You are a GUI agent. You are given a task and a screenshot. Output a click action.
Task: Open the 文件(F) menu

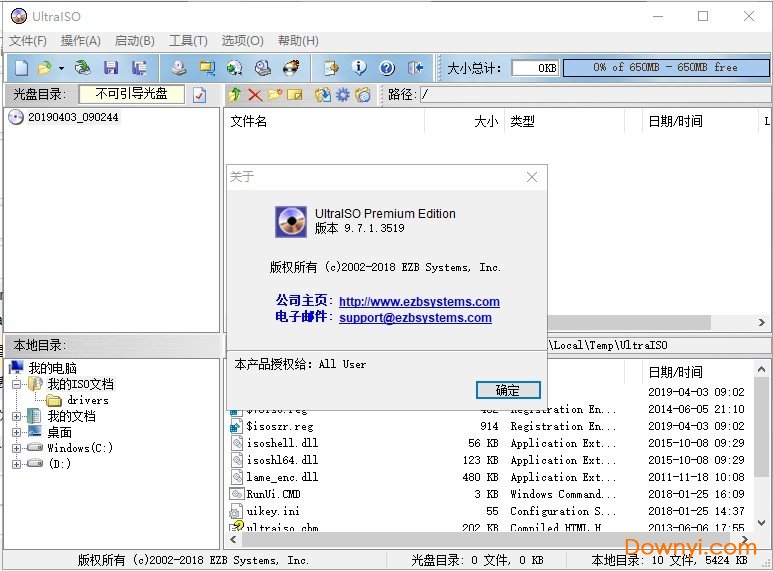pyautogui.click(x=28, y=40)
